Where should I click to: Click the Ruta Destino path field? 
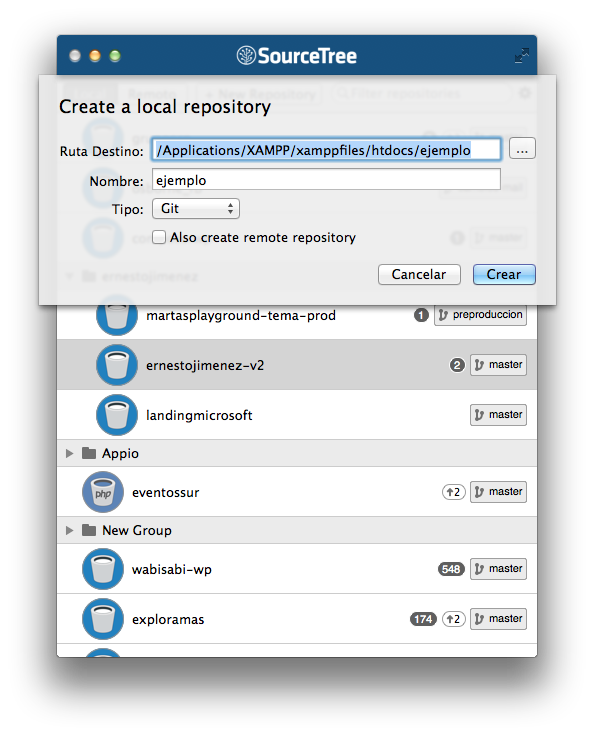click(x=326, y=150)
